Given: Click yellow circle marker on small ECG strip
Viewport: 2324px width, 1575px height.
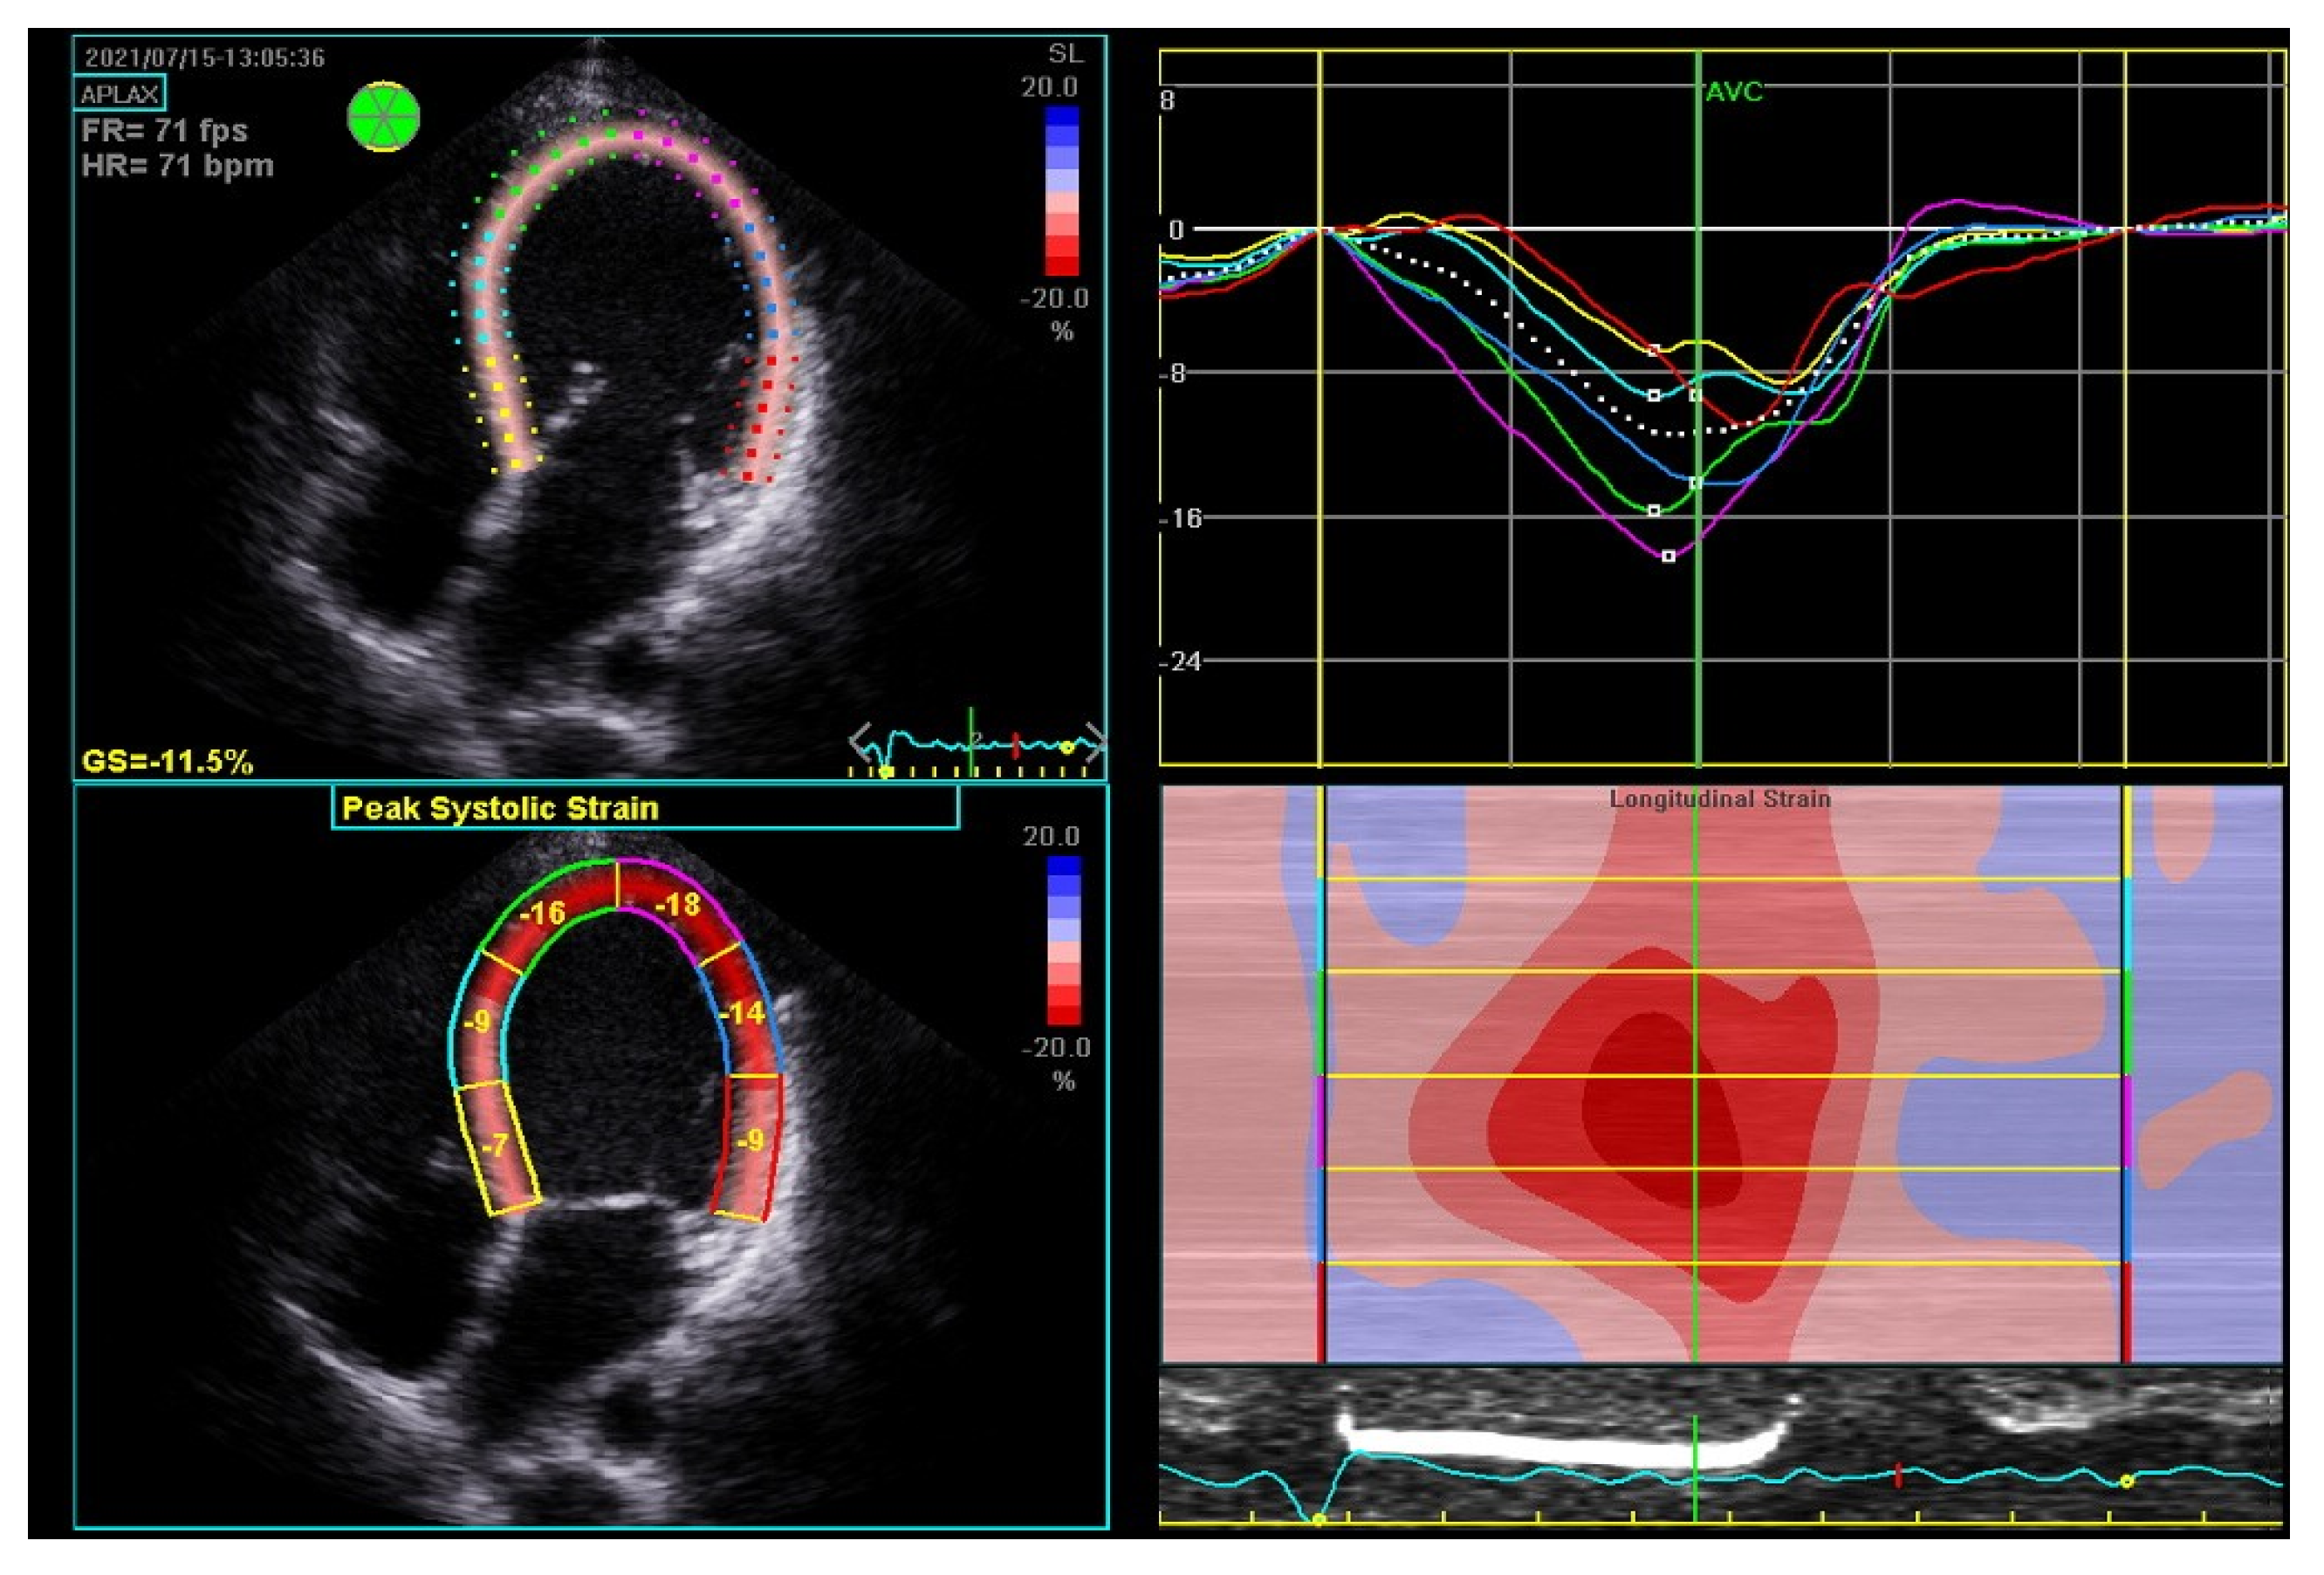Looking at the screenshot, I should tap(1067, 747).
